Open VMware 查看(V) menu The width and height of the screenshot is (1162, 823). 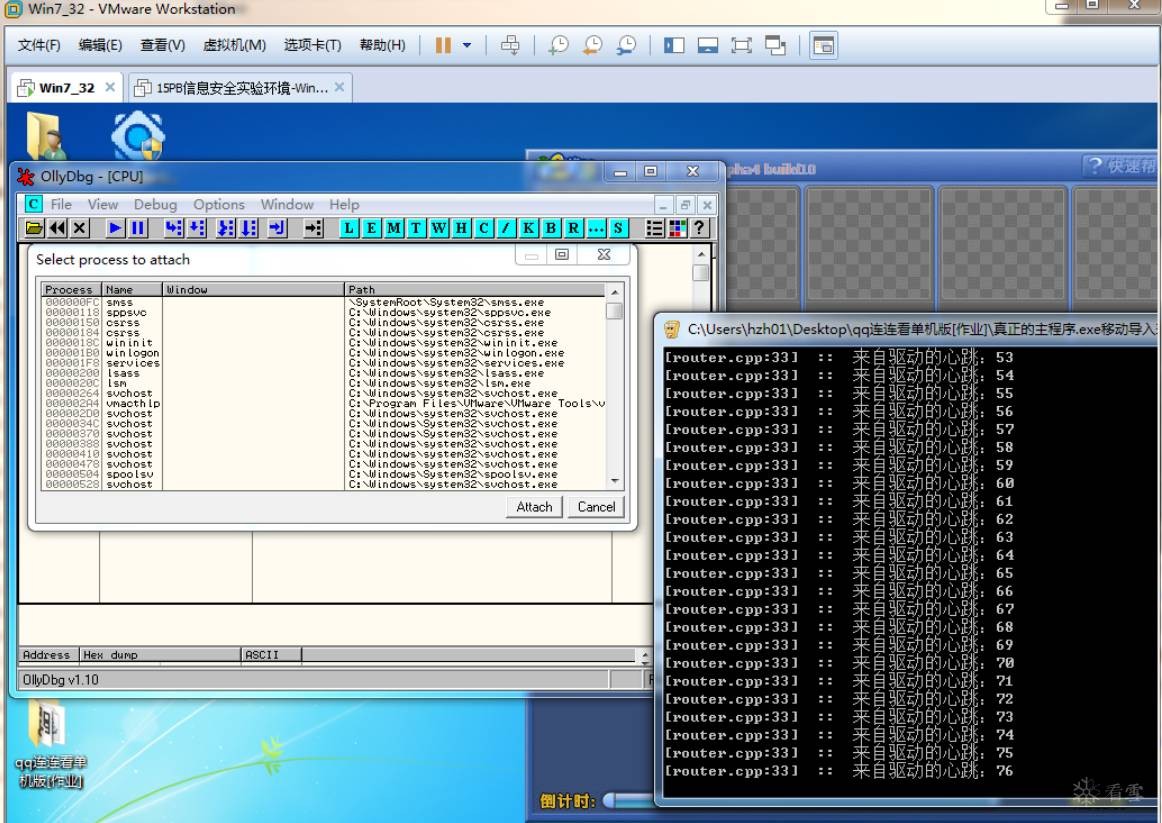(162, 45)
